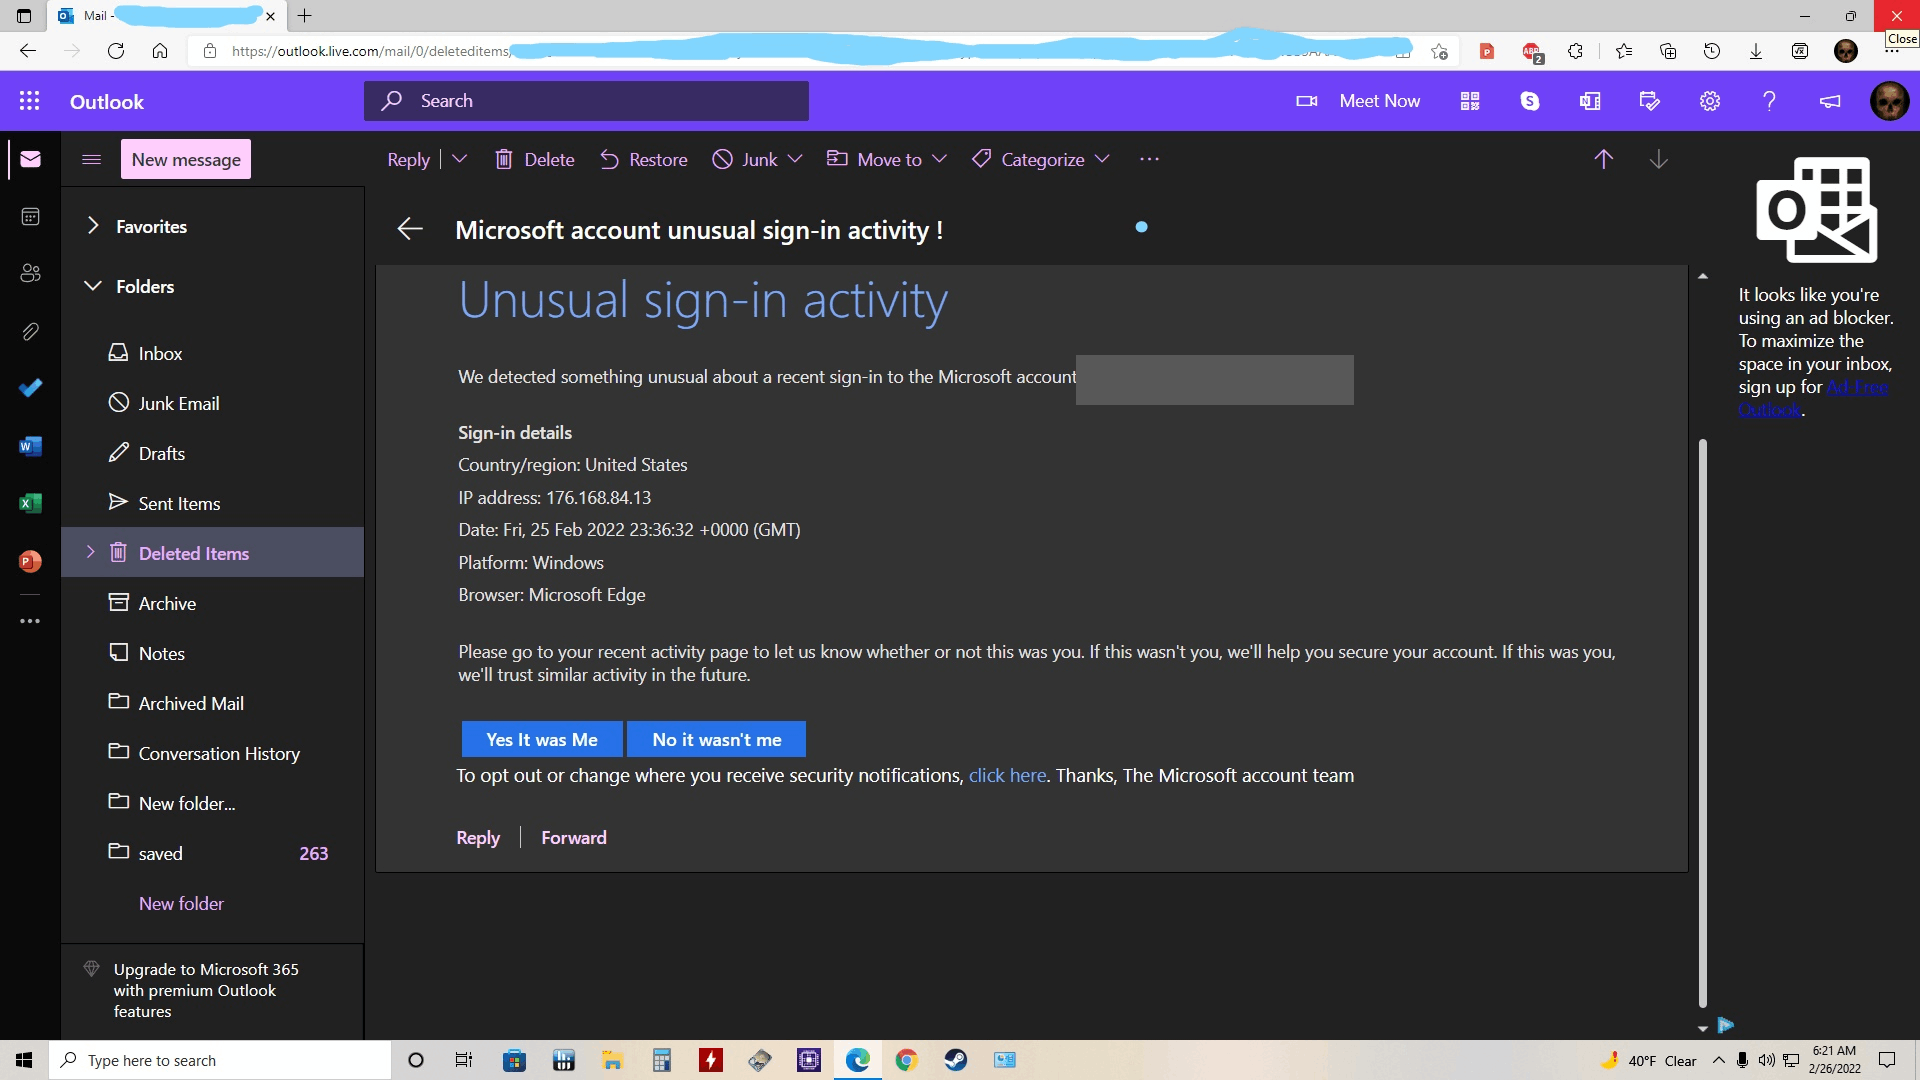
Task: Open the app launcher grid icon
Action: [29, 101]
